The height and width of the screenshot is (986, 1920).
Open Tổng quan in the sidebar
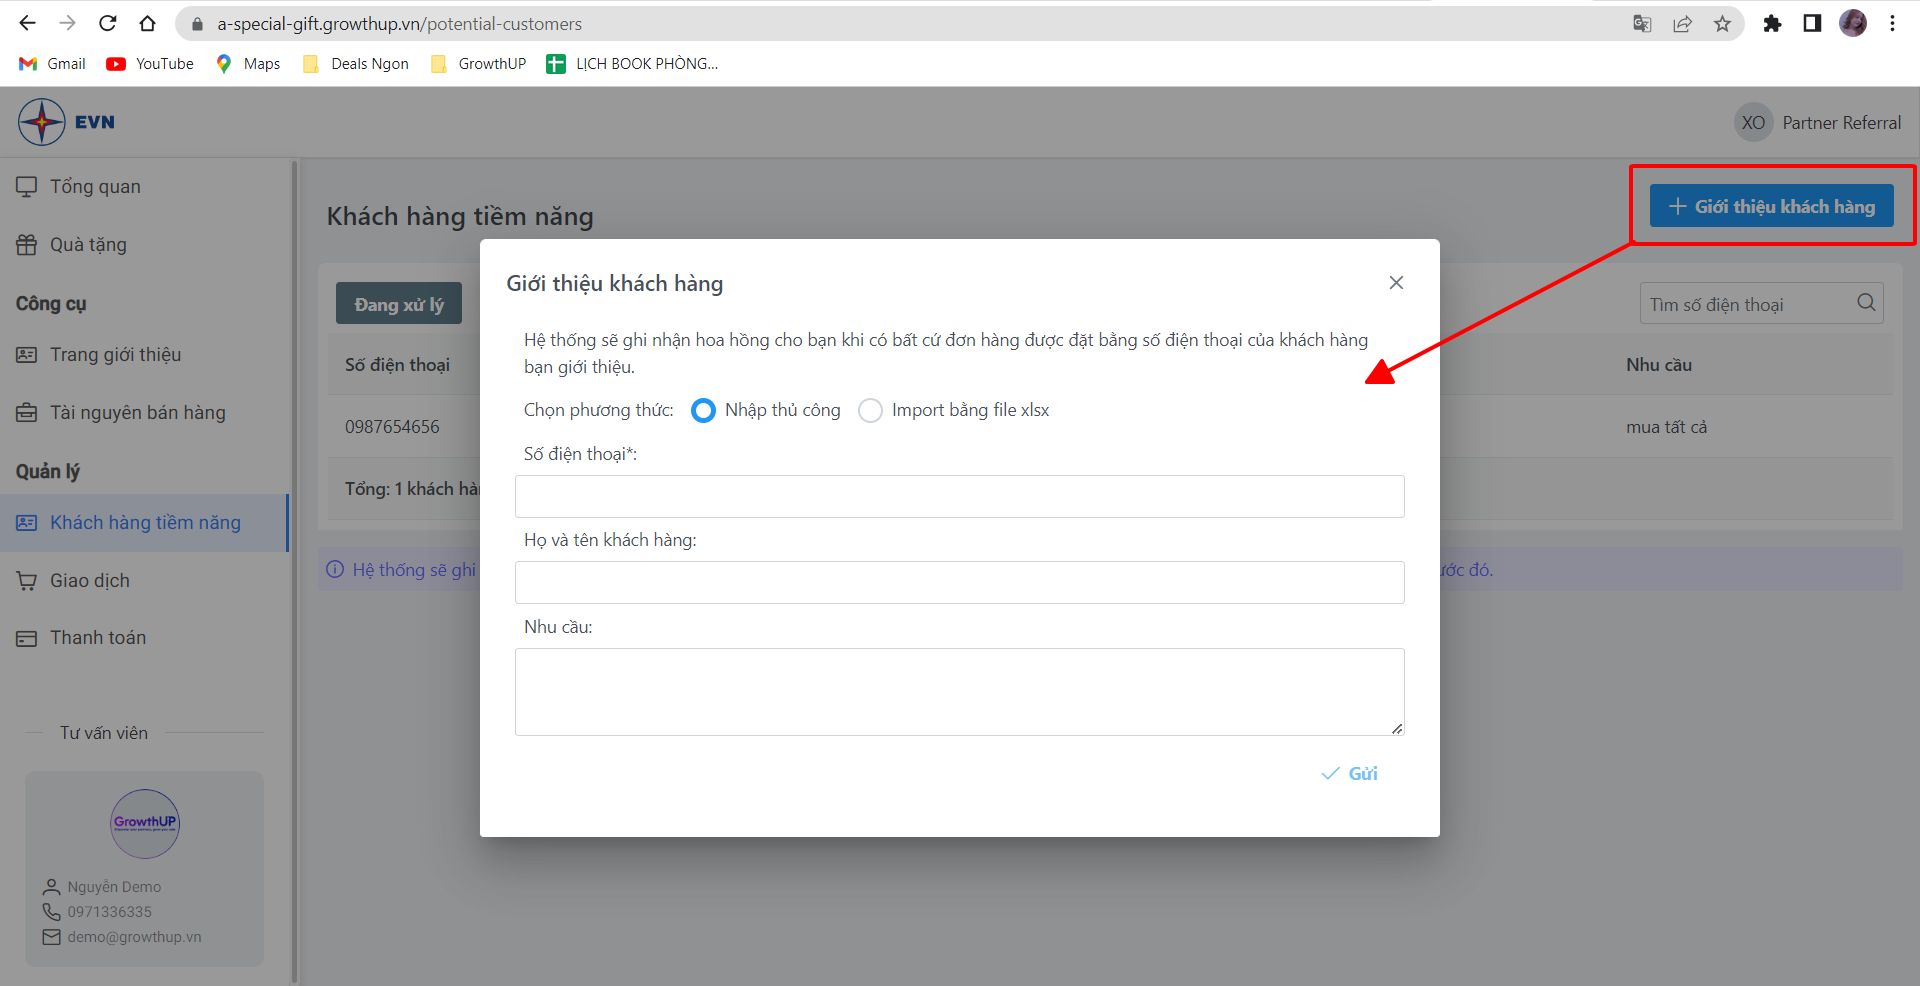(x=95, y=187)
